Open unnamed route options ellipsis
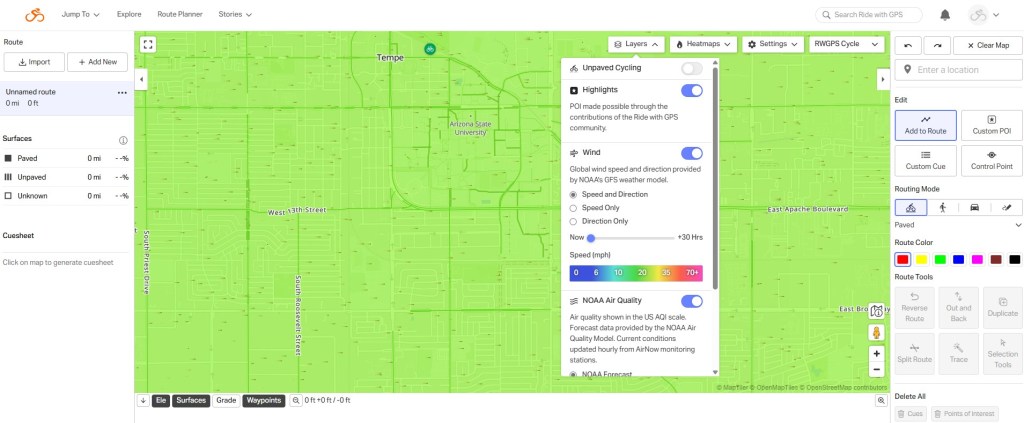 (122, 93)
